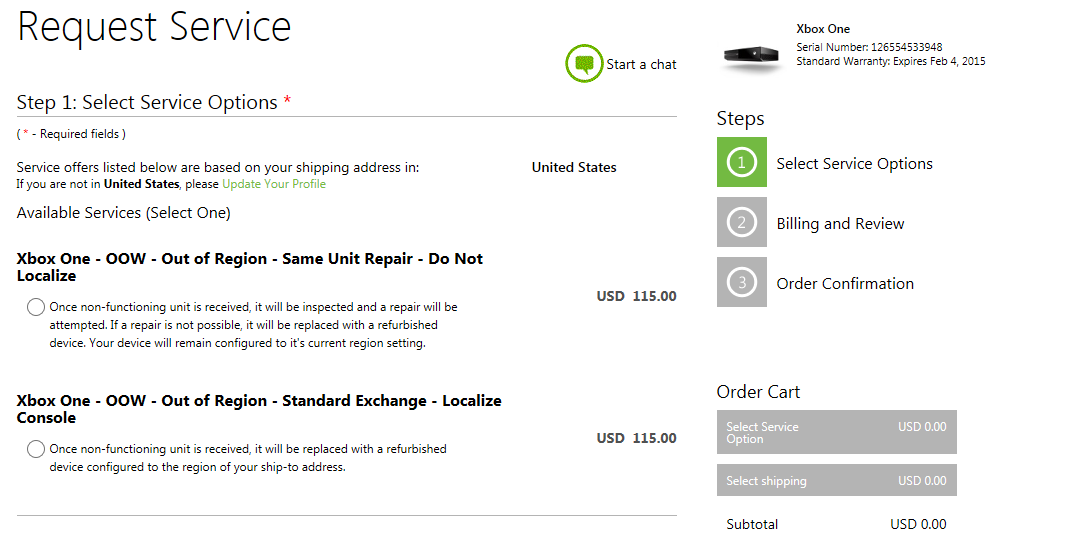Click the Select shipping cart row
1068x542 pixels.
[x=836, y=480]
